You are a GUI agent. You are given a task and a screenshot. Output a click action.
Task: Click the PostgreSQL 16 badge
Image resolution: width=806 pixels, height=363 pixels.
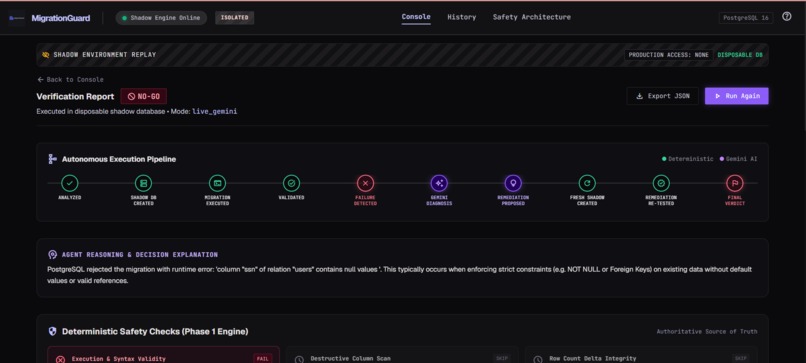[x=746, y=18]
